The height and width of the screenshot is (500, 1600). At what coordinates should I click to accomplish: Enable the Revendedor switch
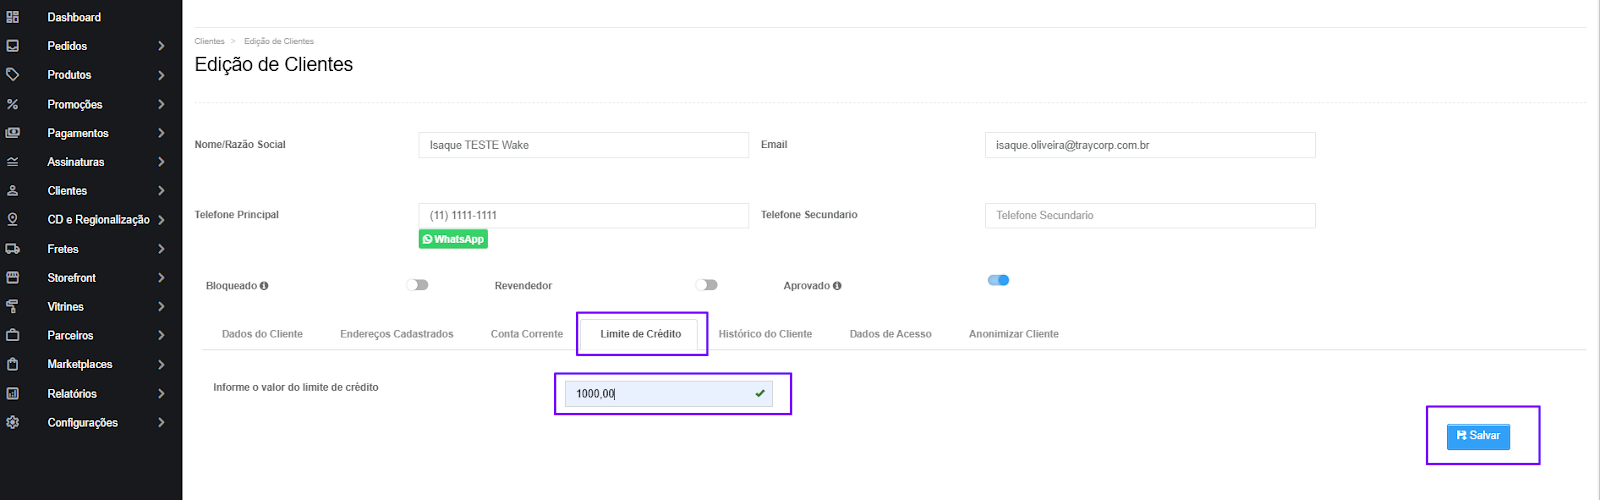click(706, 285)
